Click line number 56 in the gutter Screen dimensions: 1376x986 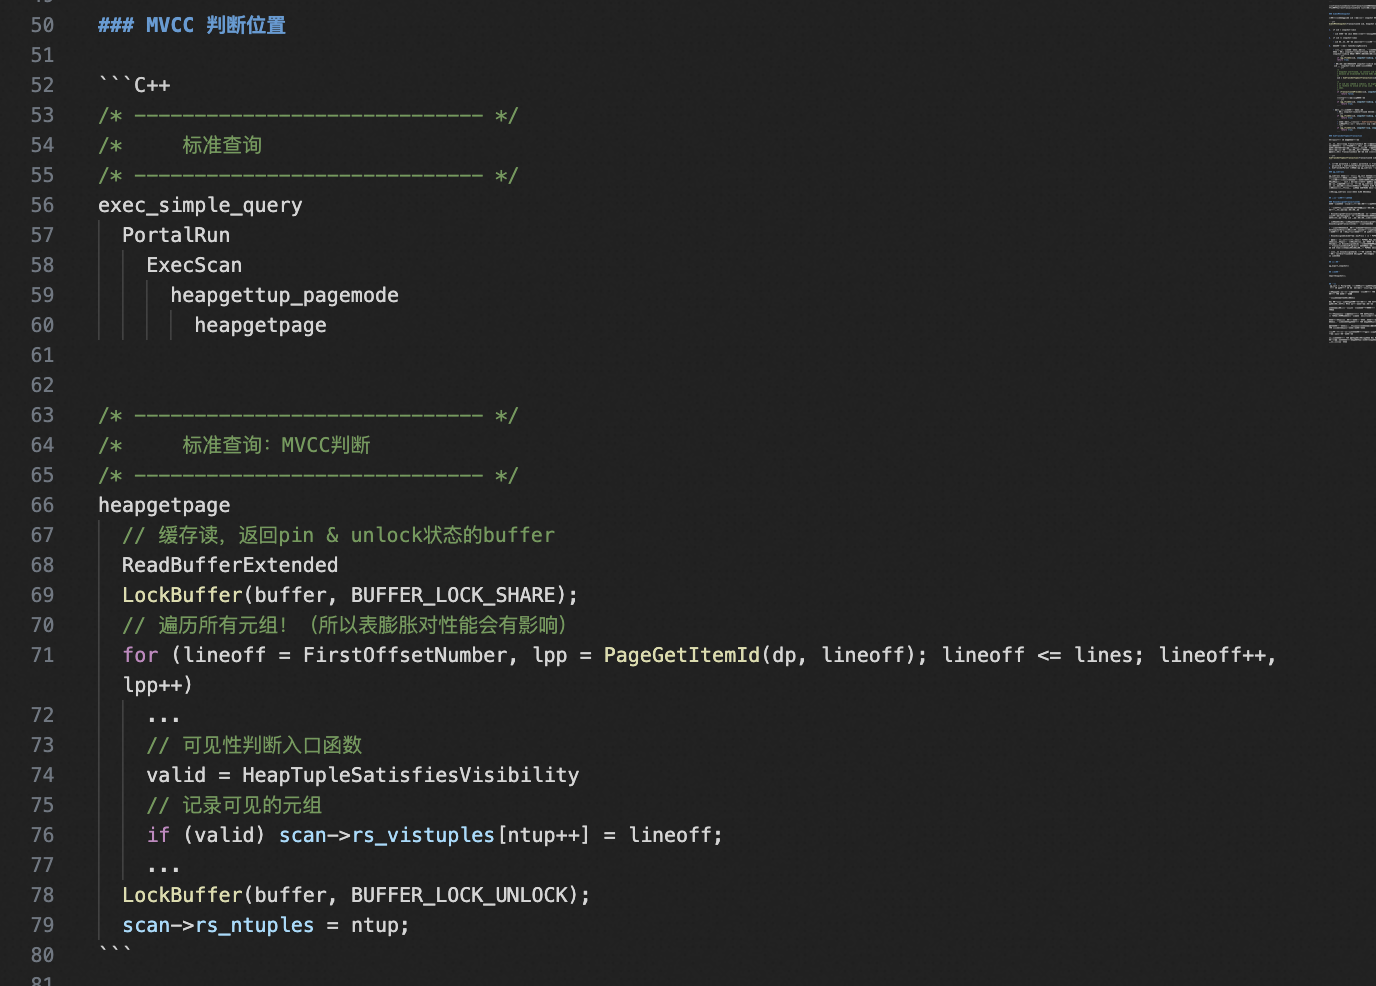coord(42,205)
